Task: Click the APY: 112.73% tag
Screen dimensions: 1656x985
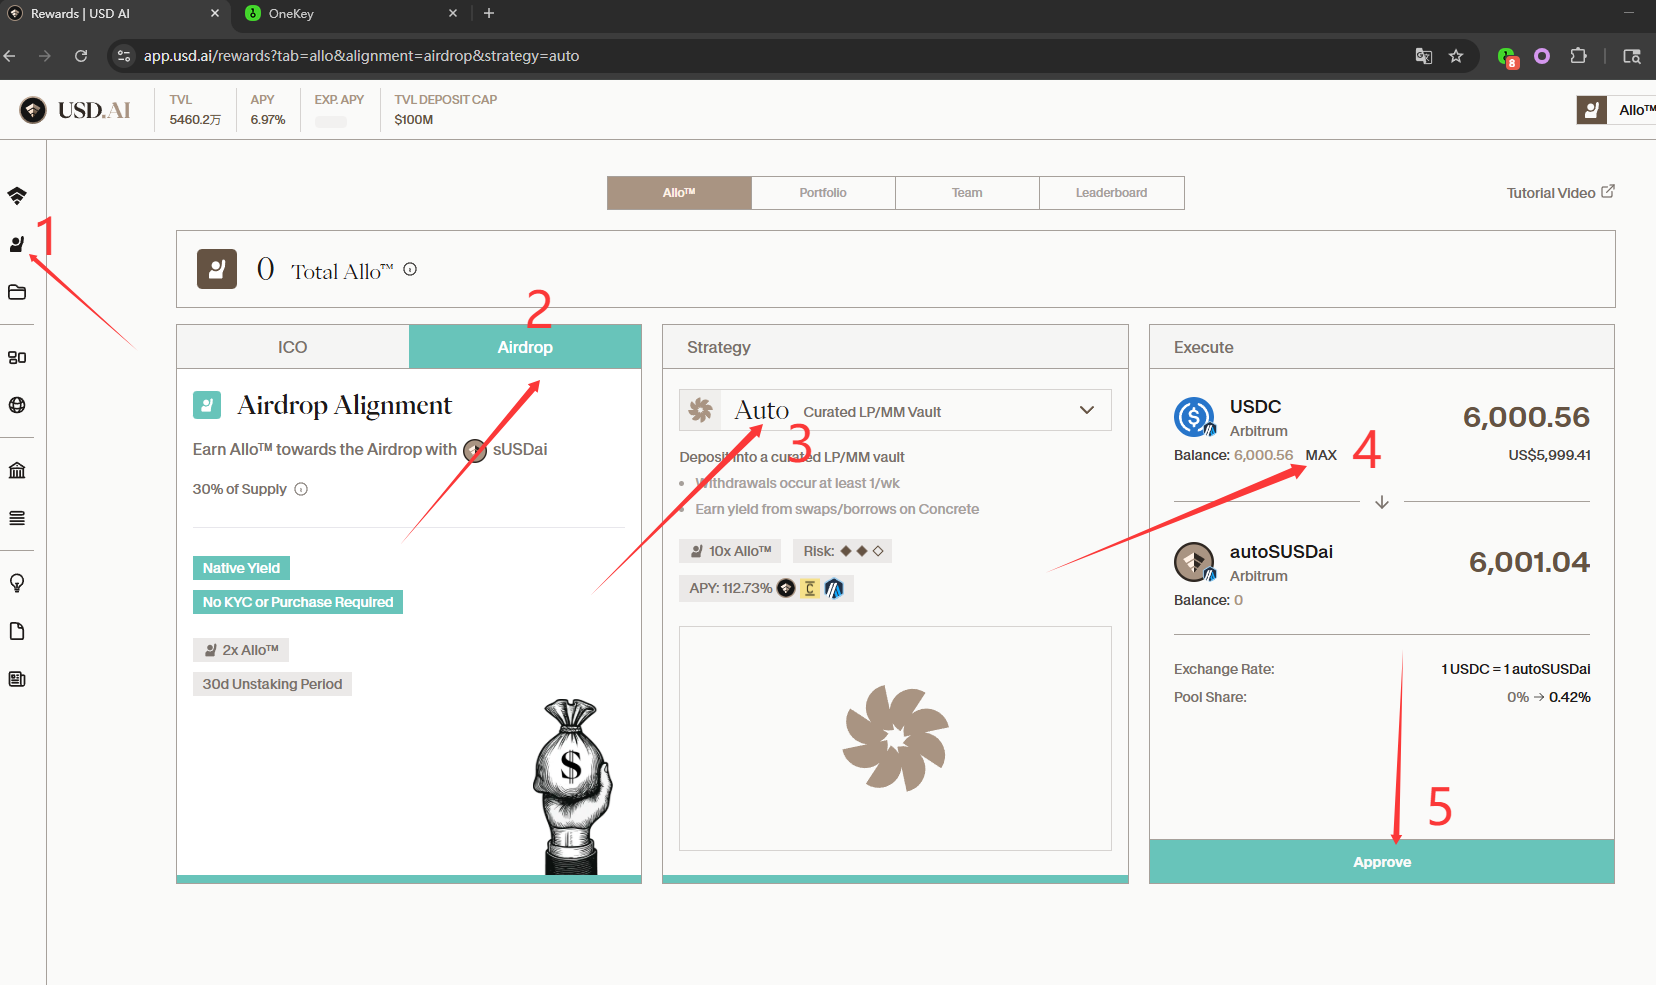Action: 766,588
